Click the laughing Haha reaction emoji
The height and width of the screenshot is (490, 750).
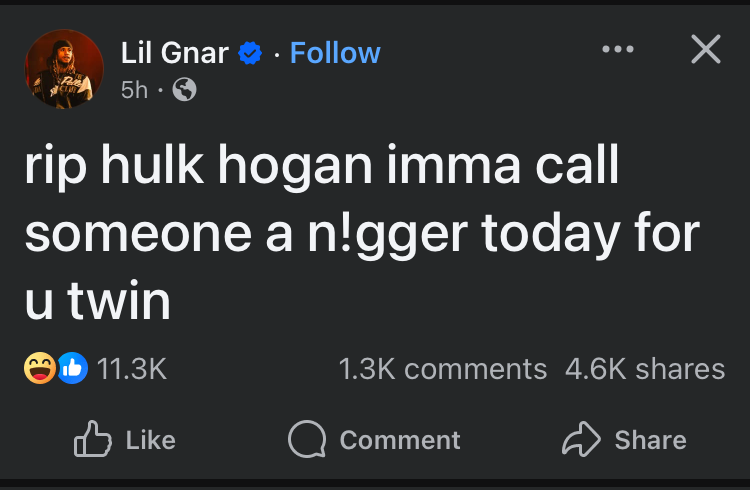point(40,369)
